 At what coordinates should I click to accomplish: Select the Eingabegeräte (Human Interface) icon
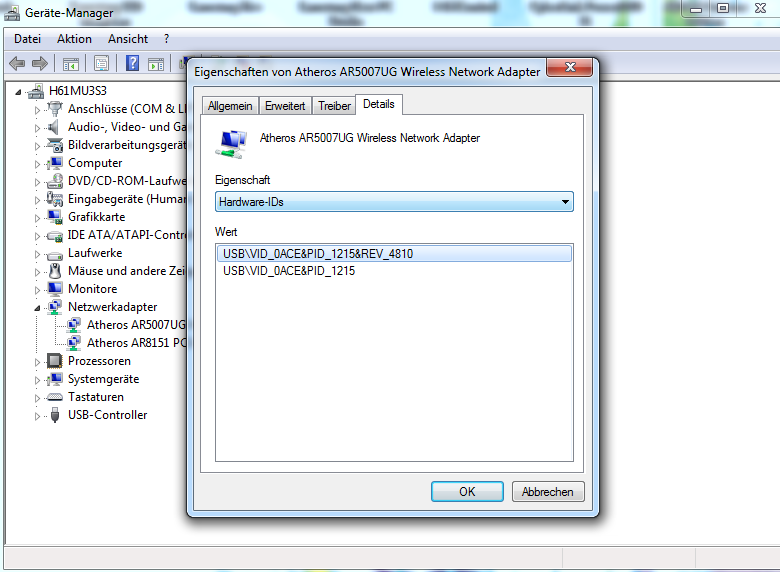[x=54, y=199]
